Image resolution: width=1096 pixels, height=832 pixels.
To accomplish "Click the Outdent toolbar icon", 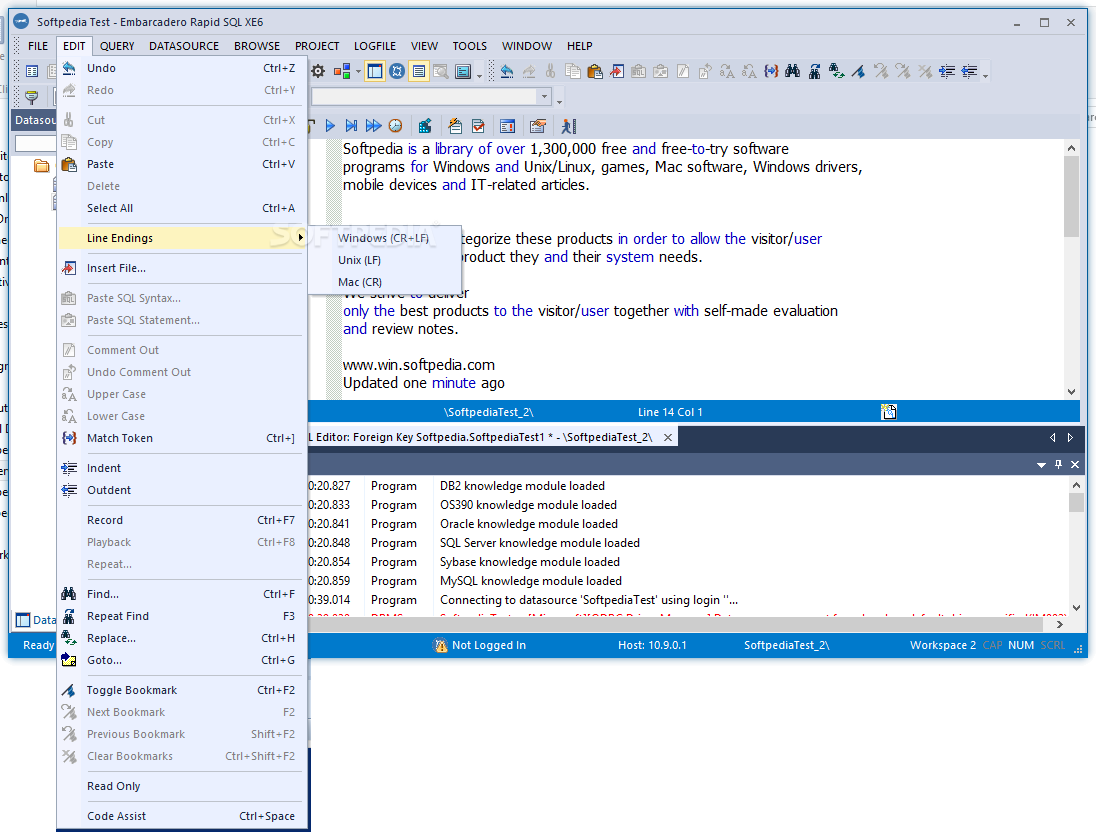I will tap(969, 71).
